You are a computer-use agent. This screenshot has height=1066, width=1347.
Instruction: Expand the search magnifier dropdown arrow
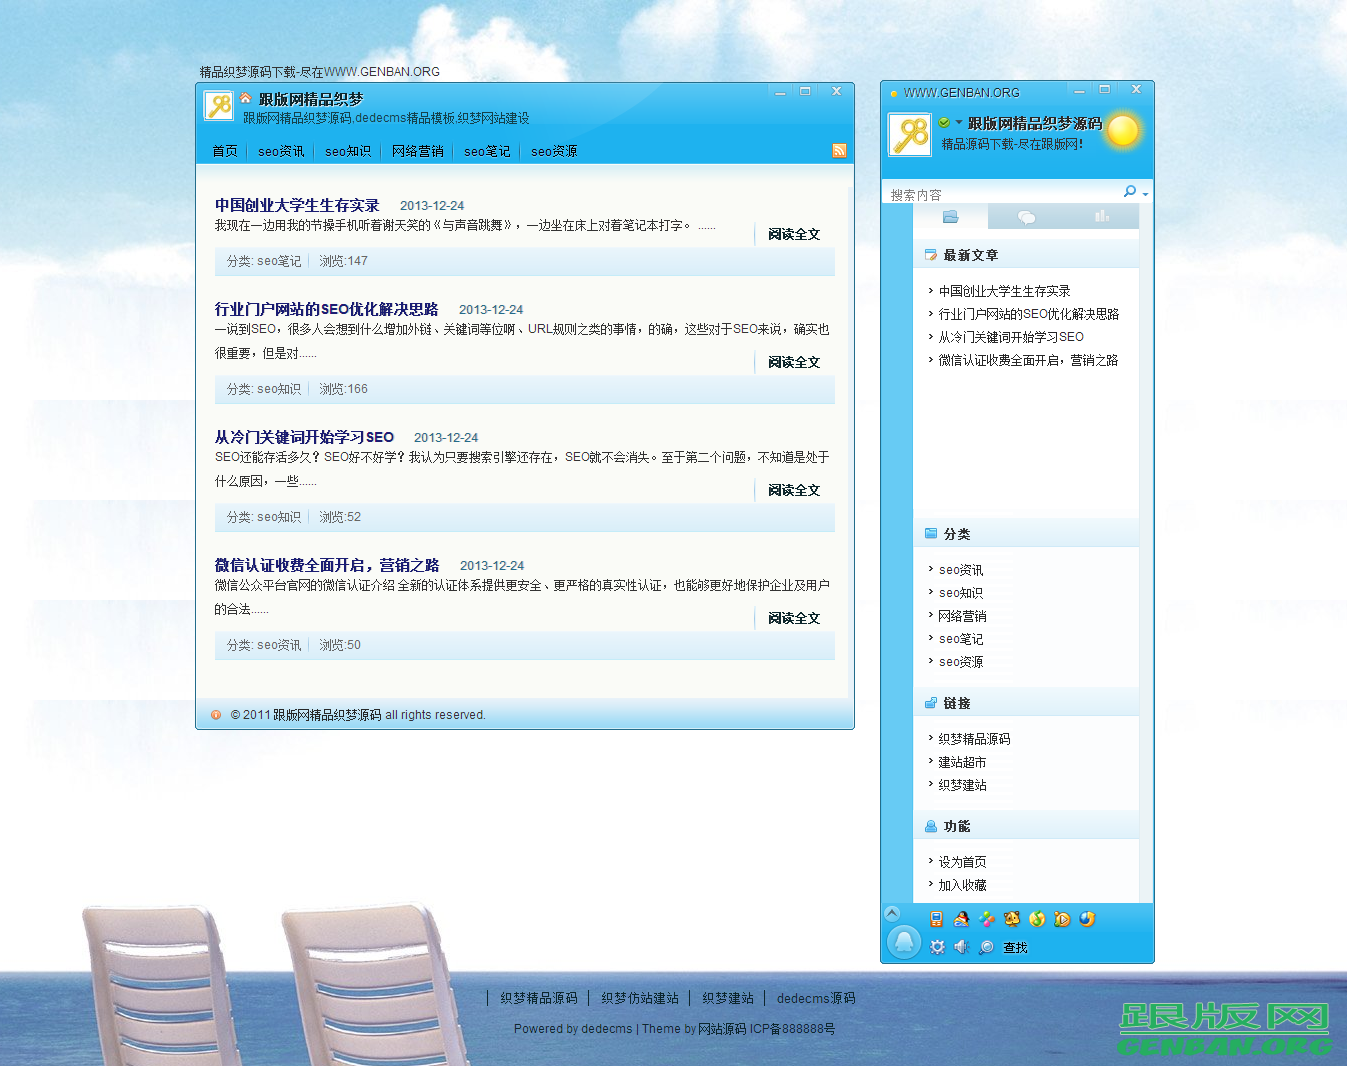tap(1145, 194)
